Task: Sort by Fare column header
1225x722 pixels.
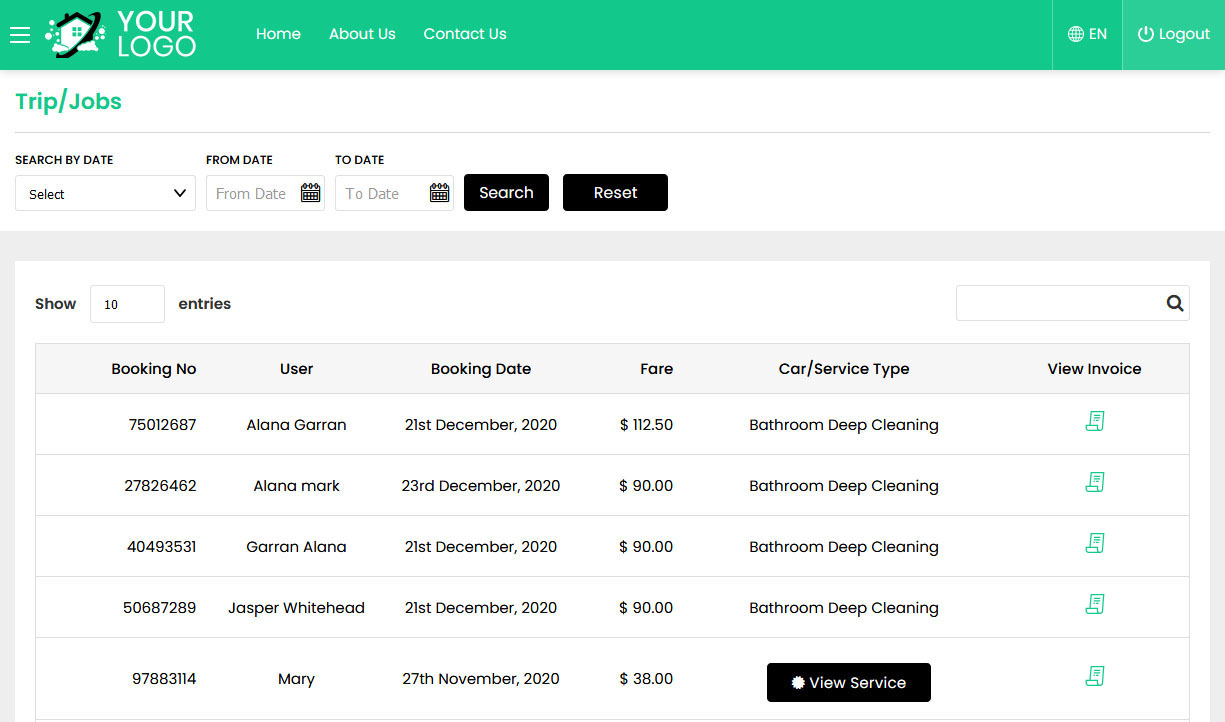Action: [656, 369]
